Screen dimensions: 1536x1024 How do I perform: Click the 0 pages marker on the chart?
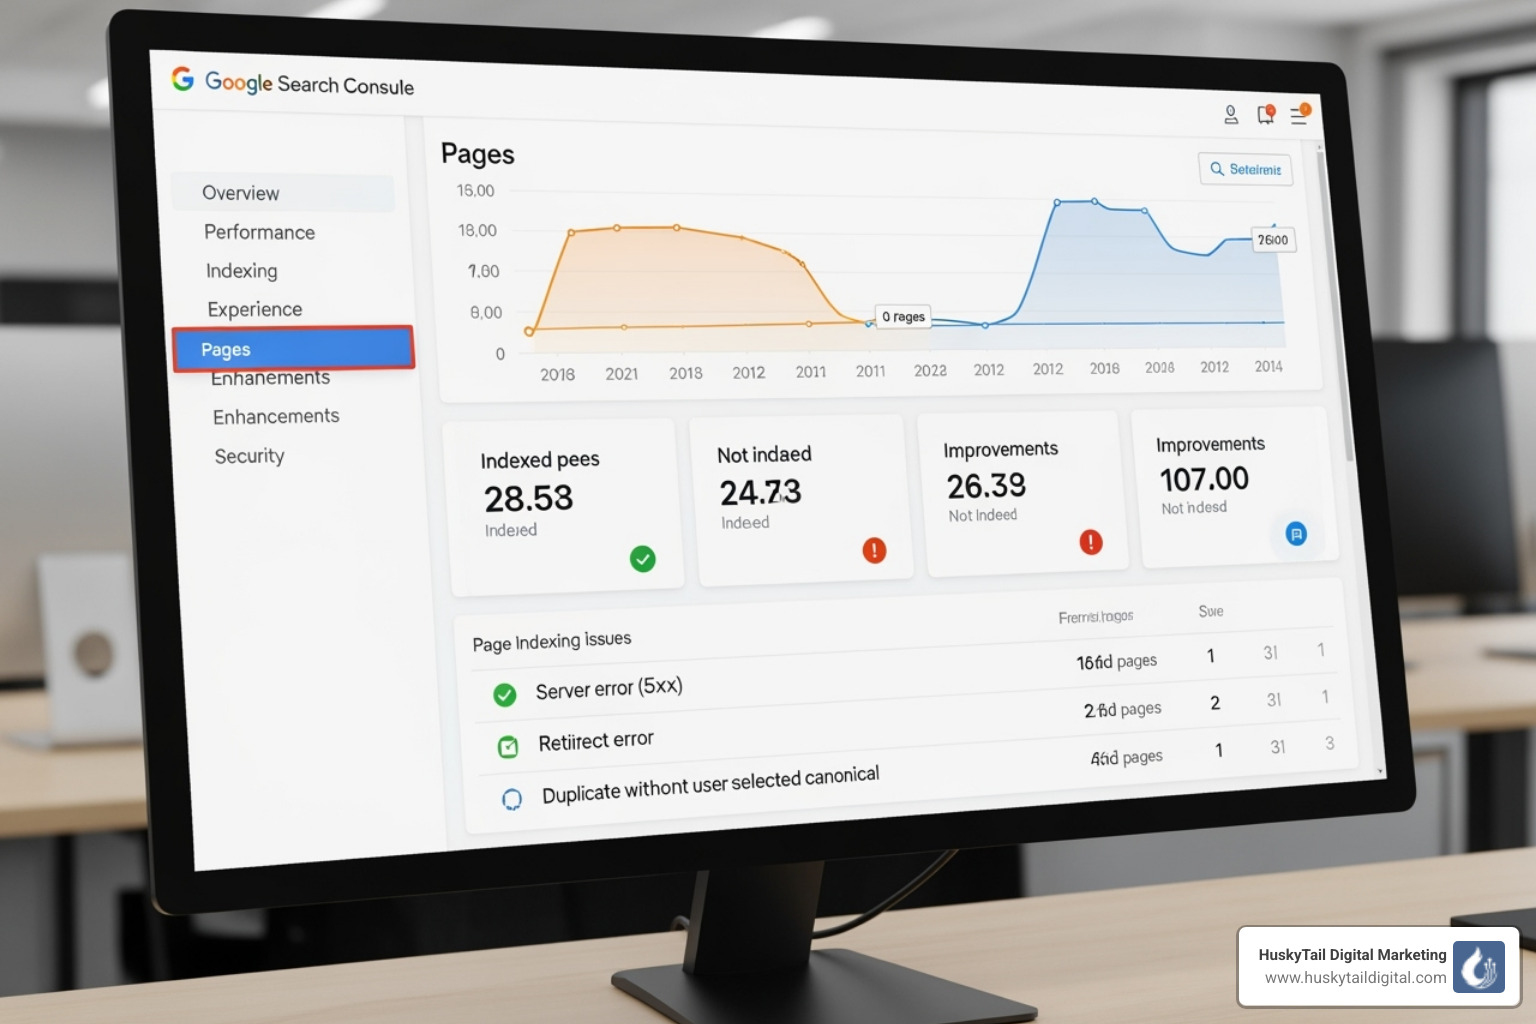pos(903,317)
